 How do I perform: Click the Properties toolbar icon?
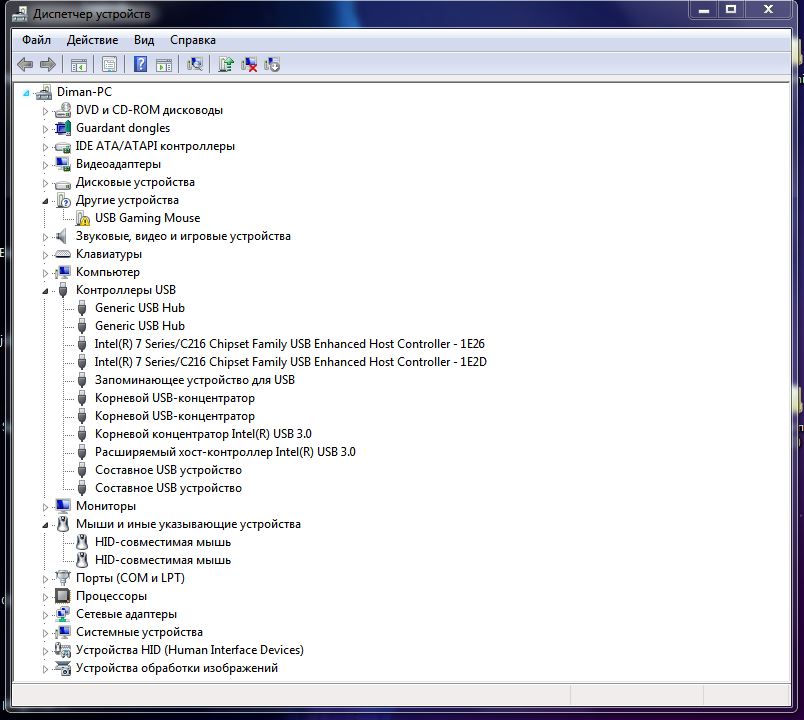coord(109,65)
